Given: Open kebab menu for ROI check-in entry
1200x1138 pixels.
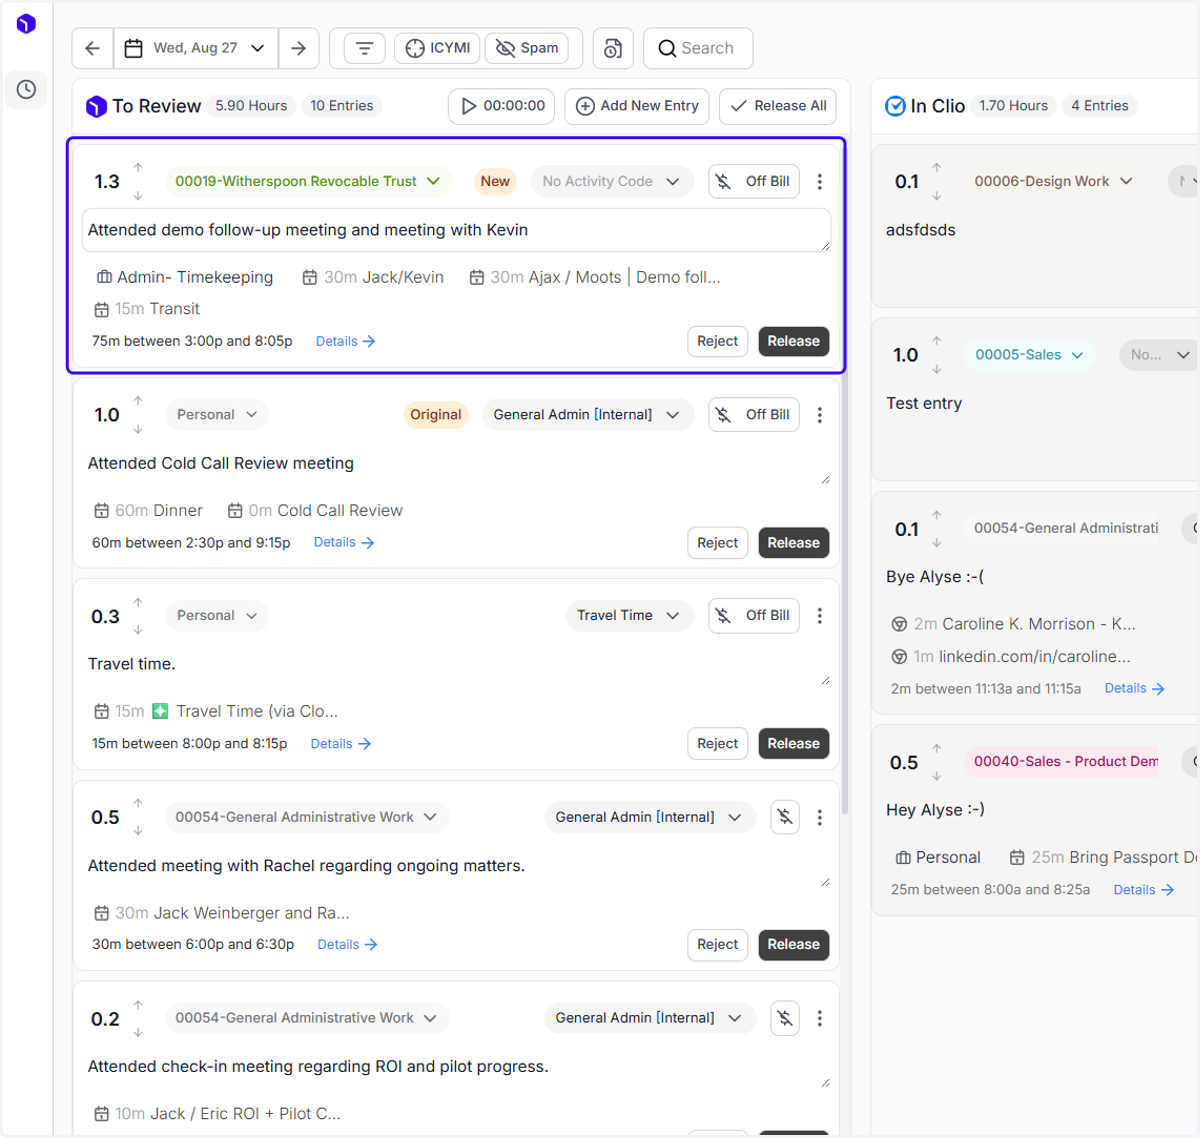Looking at the screenshot, I should click(x=820, y=1018).
